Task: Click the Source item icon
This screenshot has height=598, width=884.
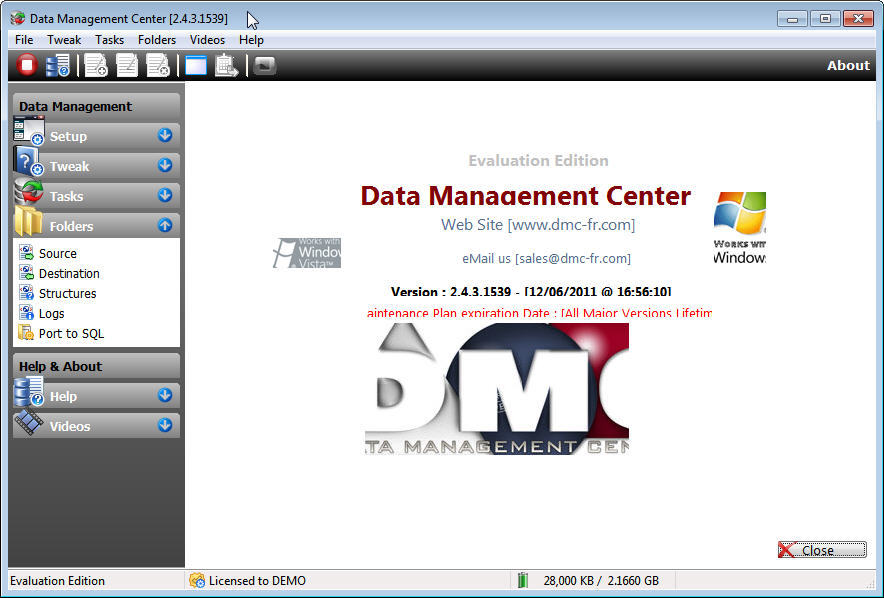Action: pos(26,253)
